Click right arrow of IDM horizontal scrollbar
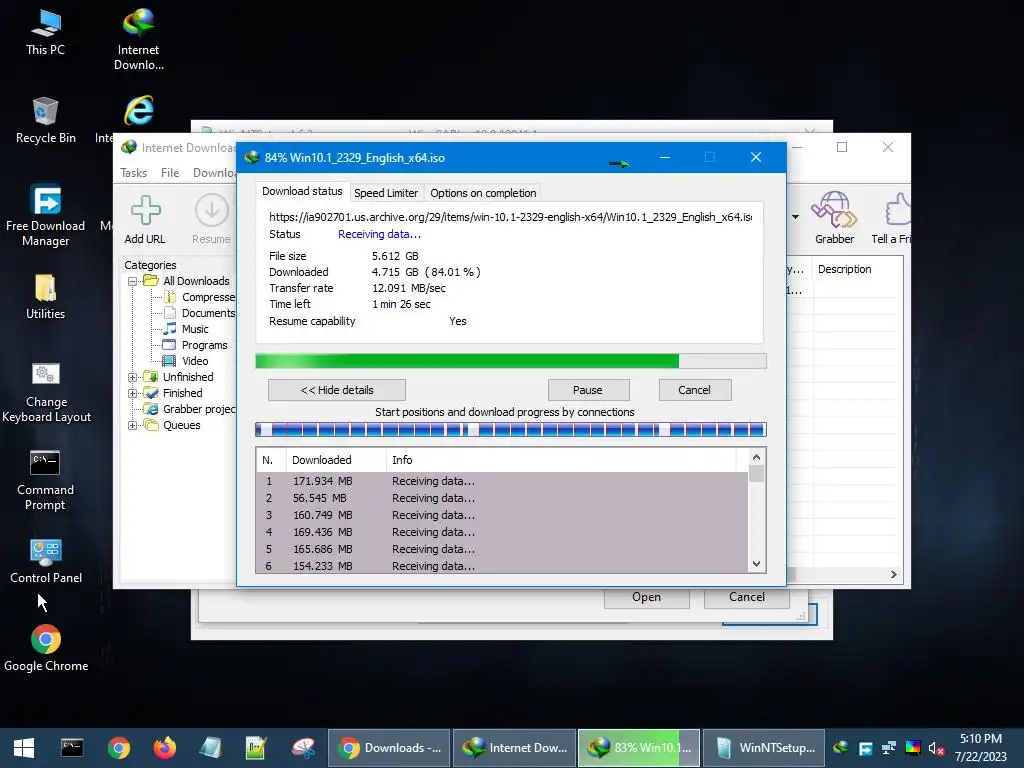Screen dimensions: 1024x768 pos(893,575)
